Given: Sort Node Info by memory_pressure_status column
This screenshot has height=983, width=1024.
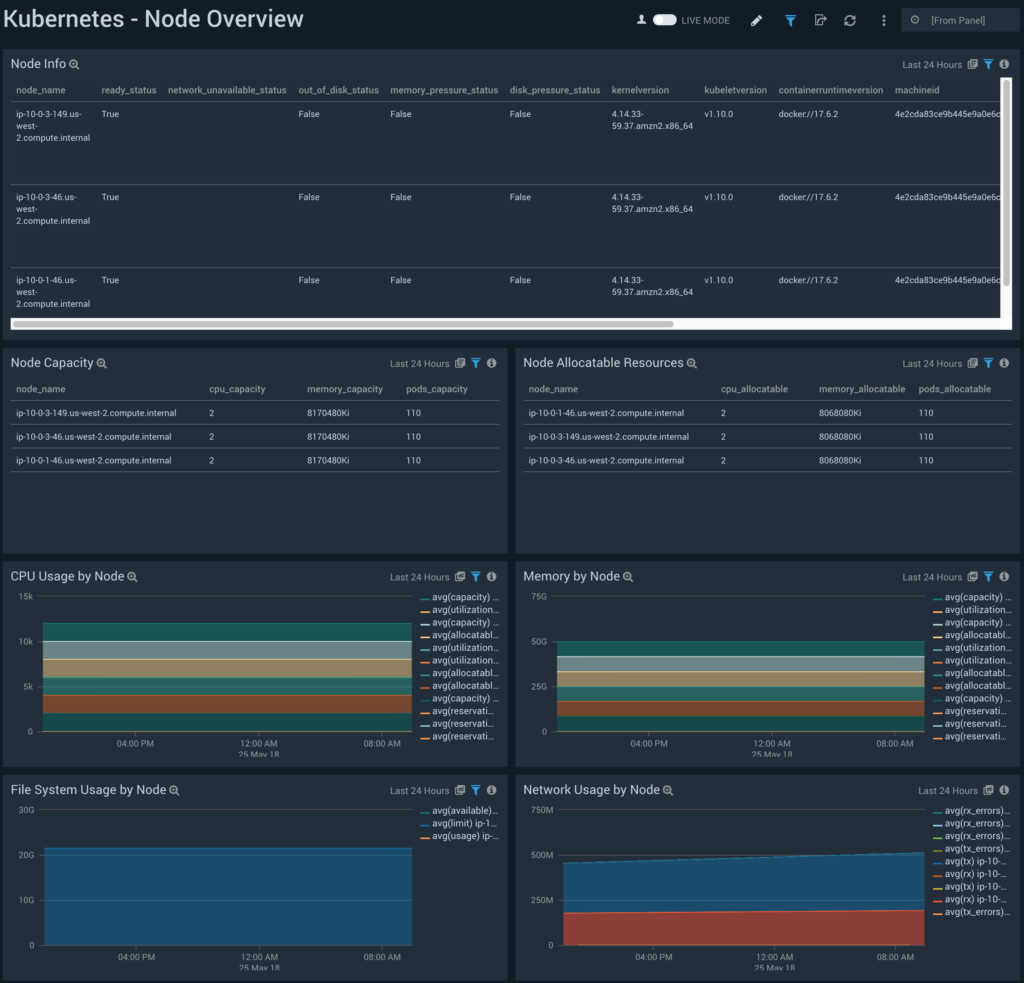Looking at the screenshot, I should click(444, 90).
